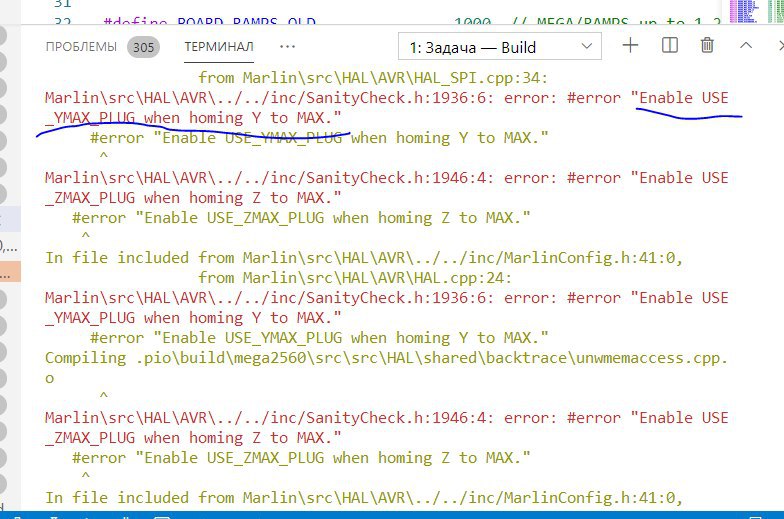Switch to the ТЕРМИНАЛ tab

pos(219,47)
